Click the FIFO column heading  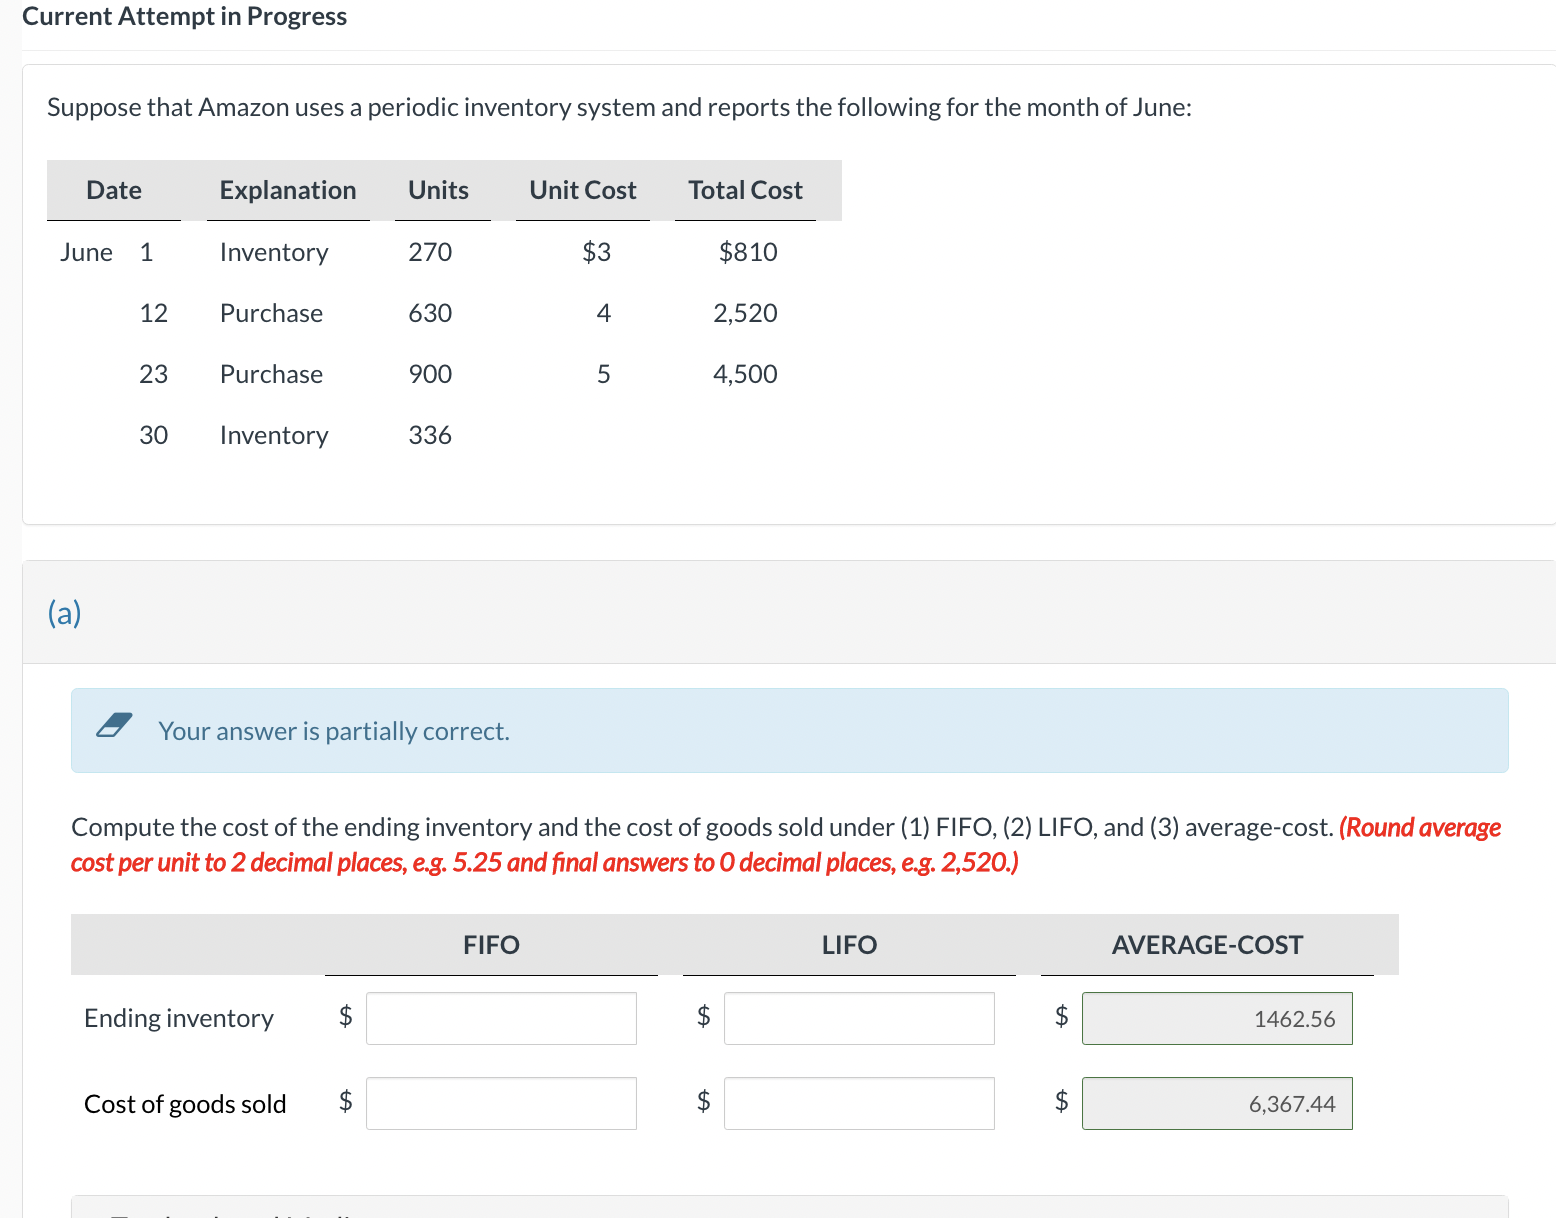click(x=491, y=945)
